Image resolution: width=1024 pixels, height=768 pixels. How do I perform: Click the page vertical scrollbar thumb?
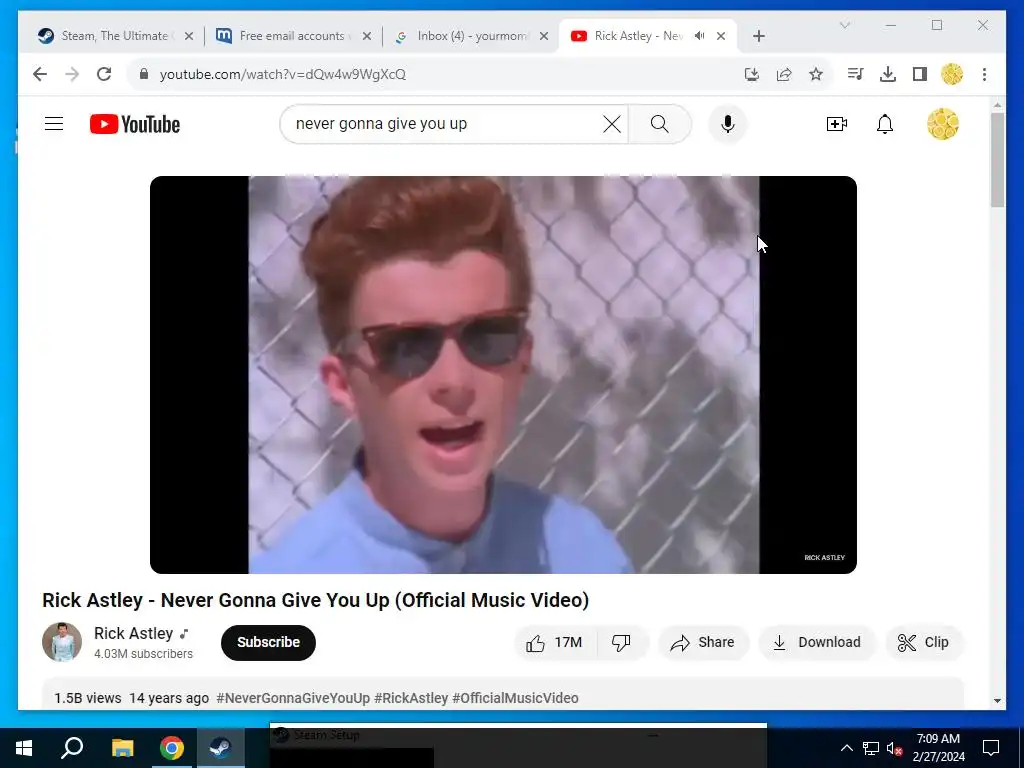point(997,160)
